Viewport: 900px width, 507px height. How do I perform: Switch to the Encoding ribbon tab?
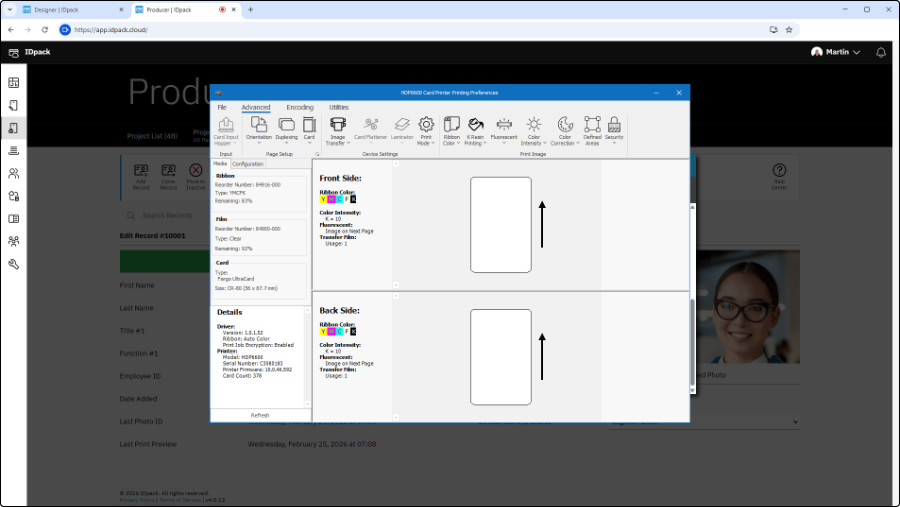pos(299,107)
